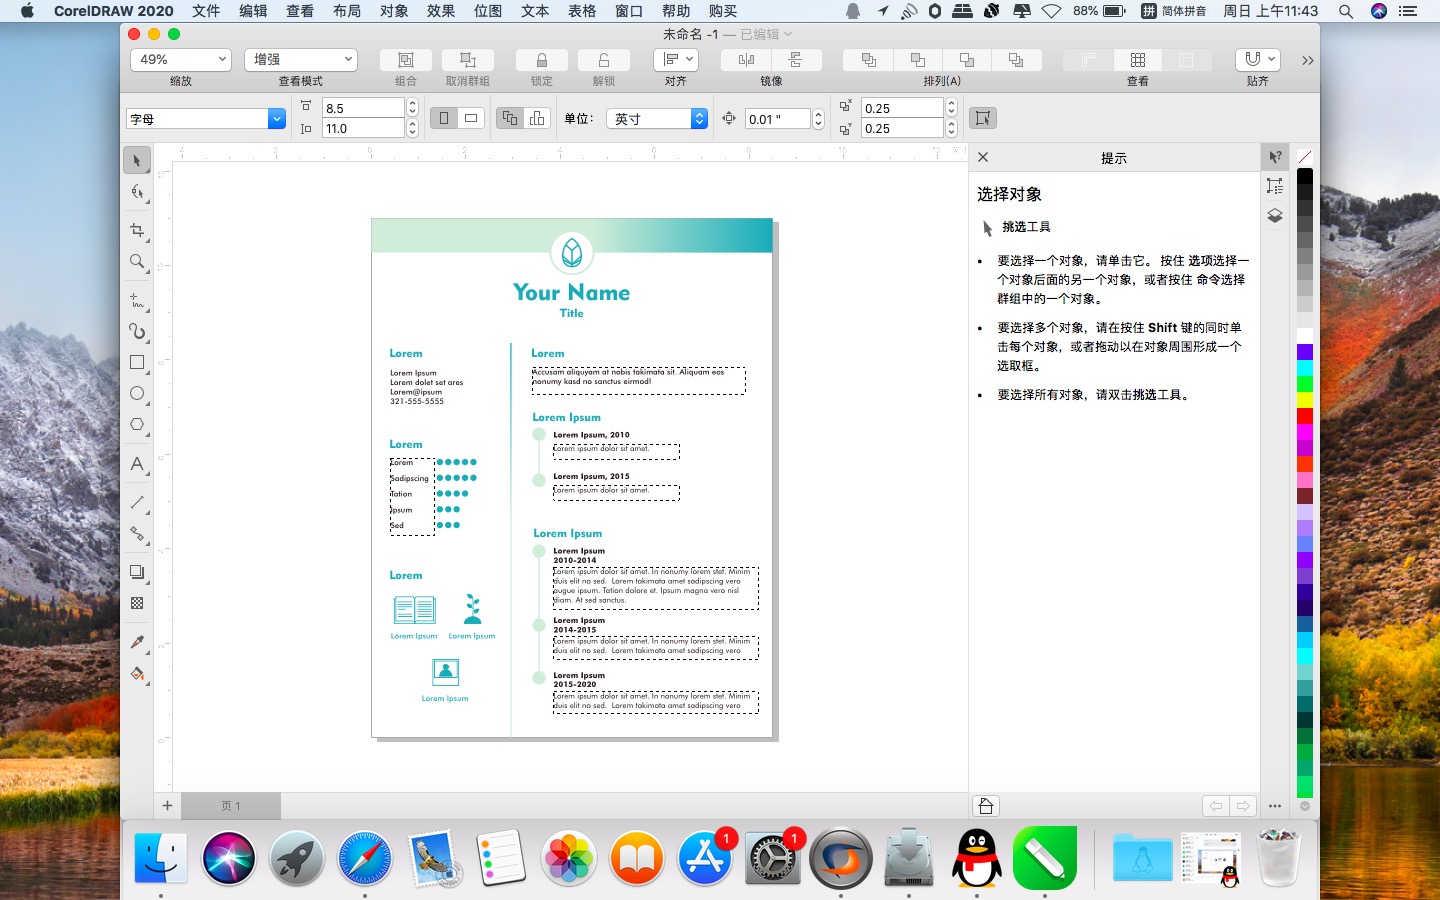The height and width of the screenshot is (900, 1440).
Task: Open the units dropdown showing 英寸
Action: (660, 119)
